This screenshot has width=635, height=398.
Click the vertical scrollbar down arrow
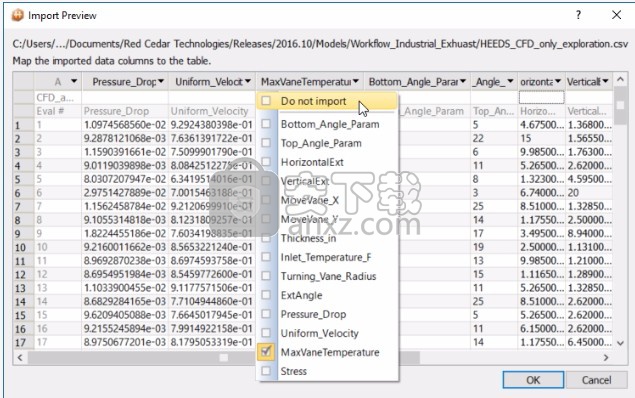[620, 343]
